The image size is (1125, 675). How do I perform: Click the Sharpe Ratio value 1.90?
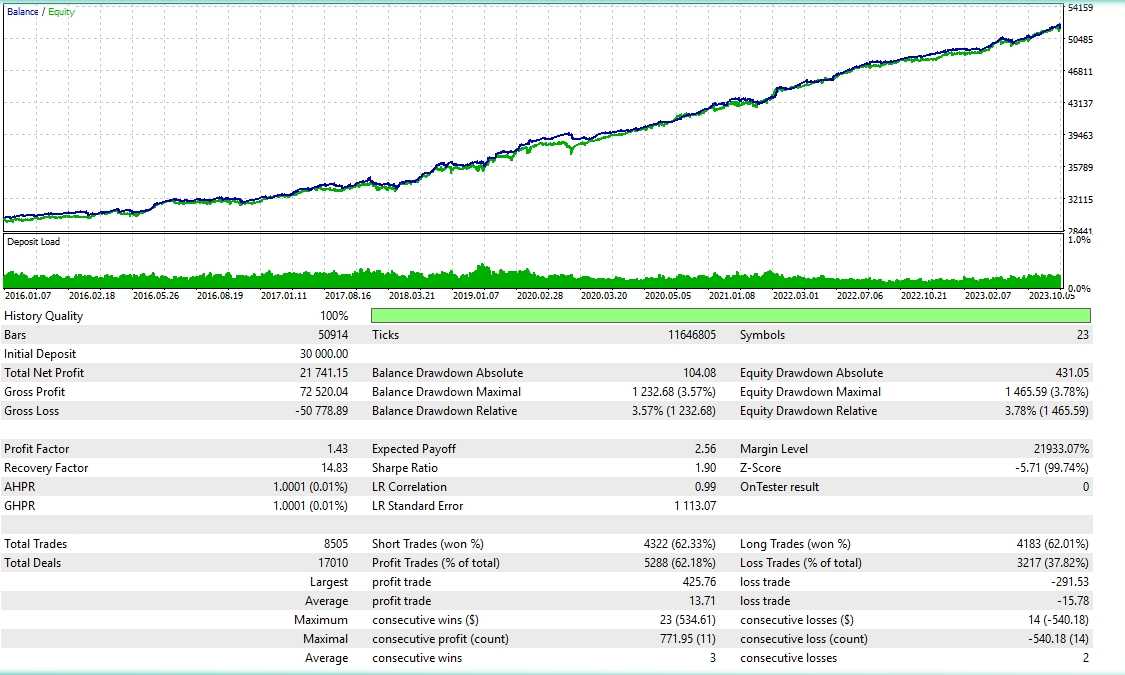coord(704,468)
